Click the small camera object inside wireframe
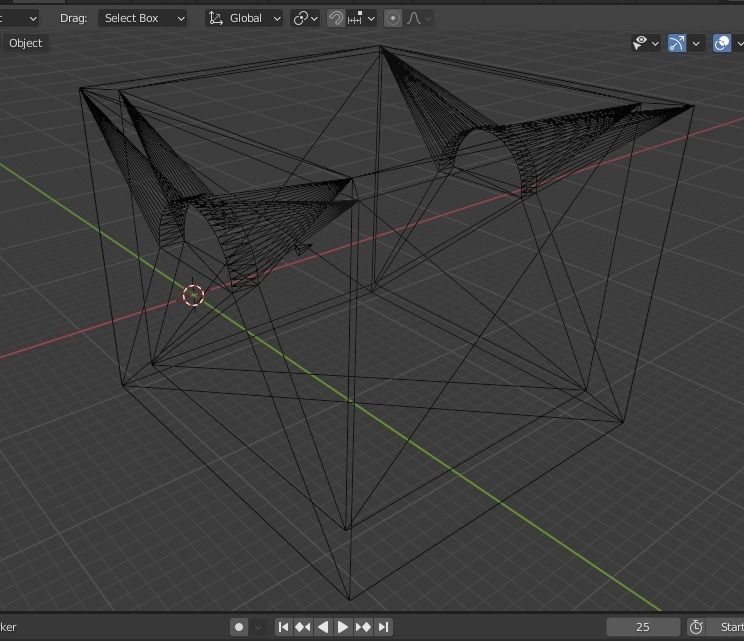Image resolution: width=744 pixels, height=641 pixels. click(302, 248)
